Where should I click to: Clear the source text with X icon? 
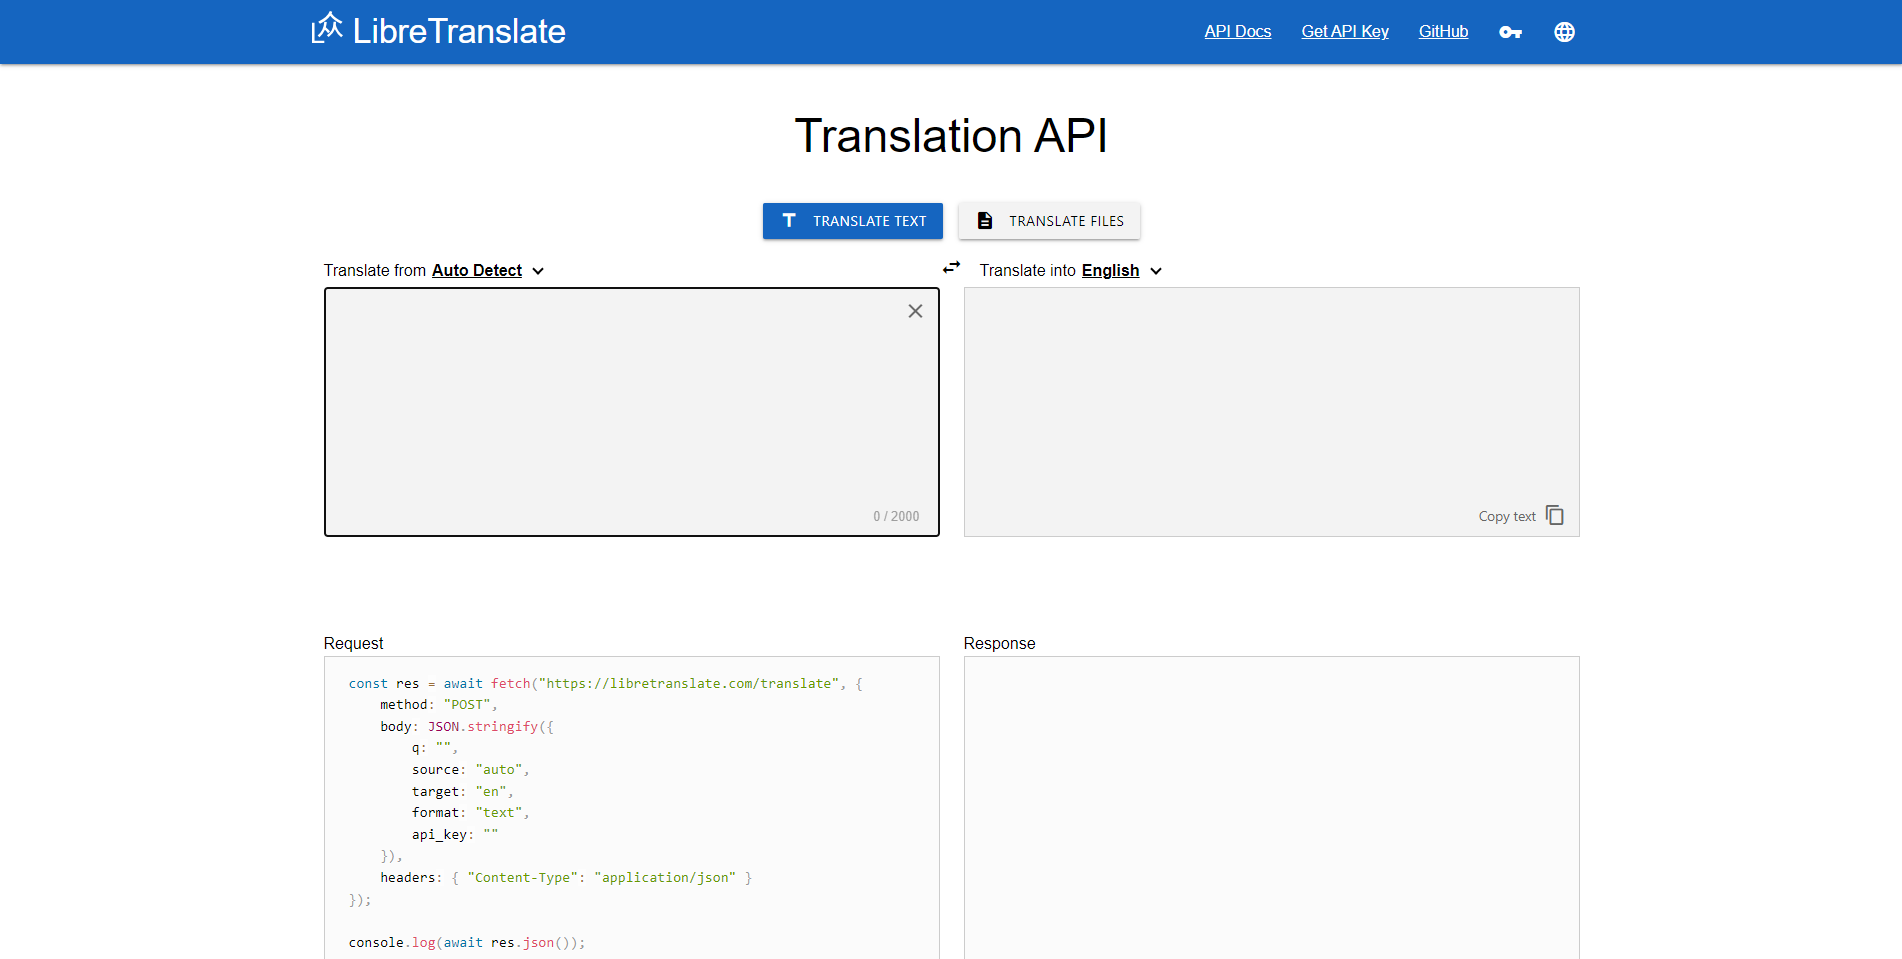click(914, 311)
